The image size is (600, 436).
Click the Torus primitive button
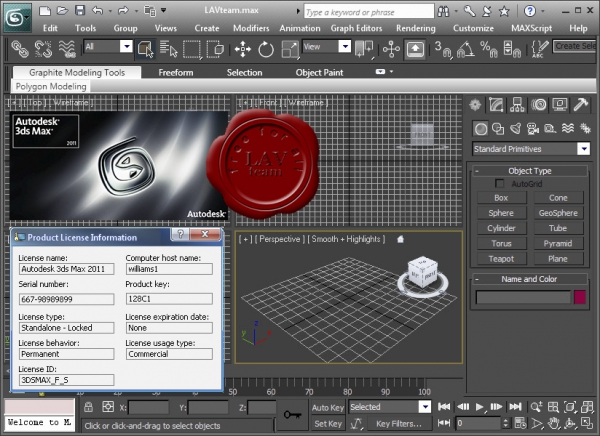(501, 244)
